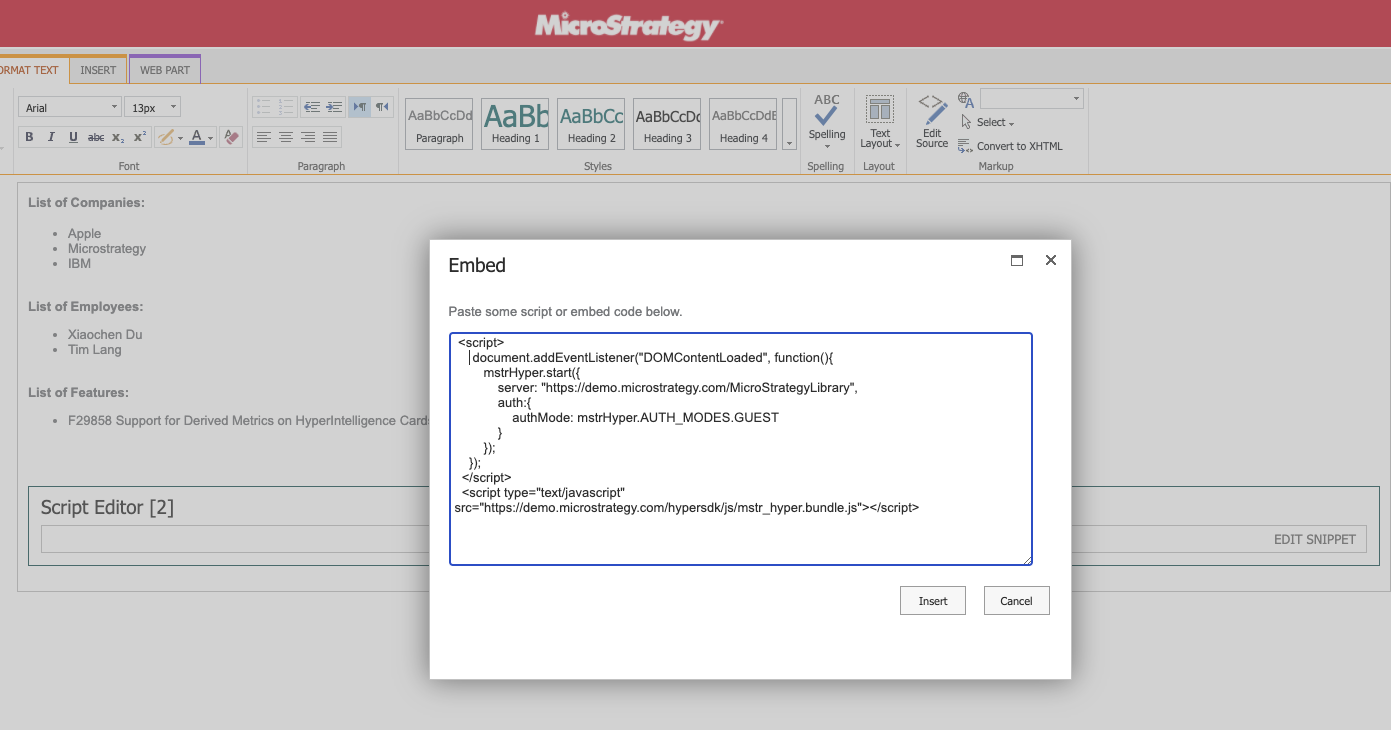The height and width of the screenshot is (730, 1391).
Task: Toggle Bold formatting in ribbon
Action: (29, 137)
